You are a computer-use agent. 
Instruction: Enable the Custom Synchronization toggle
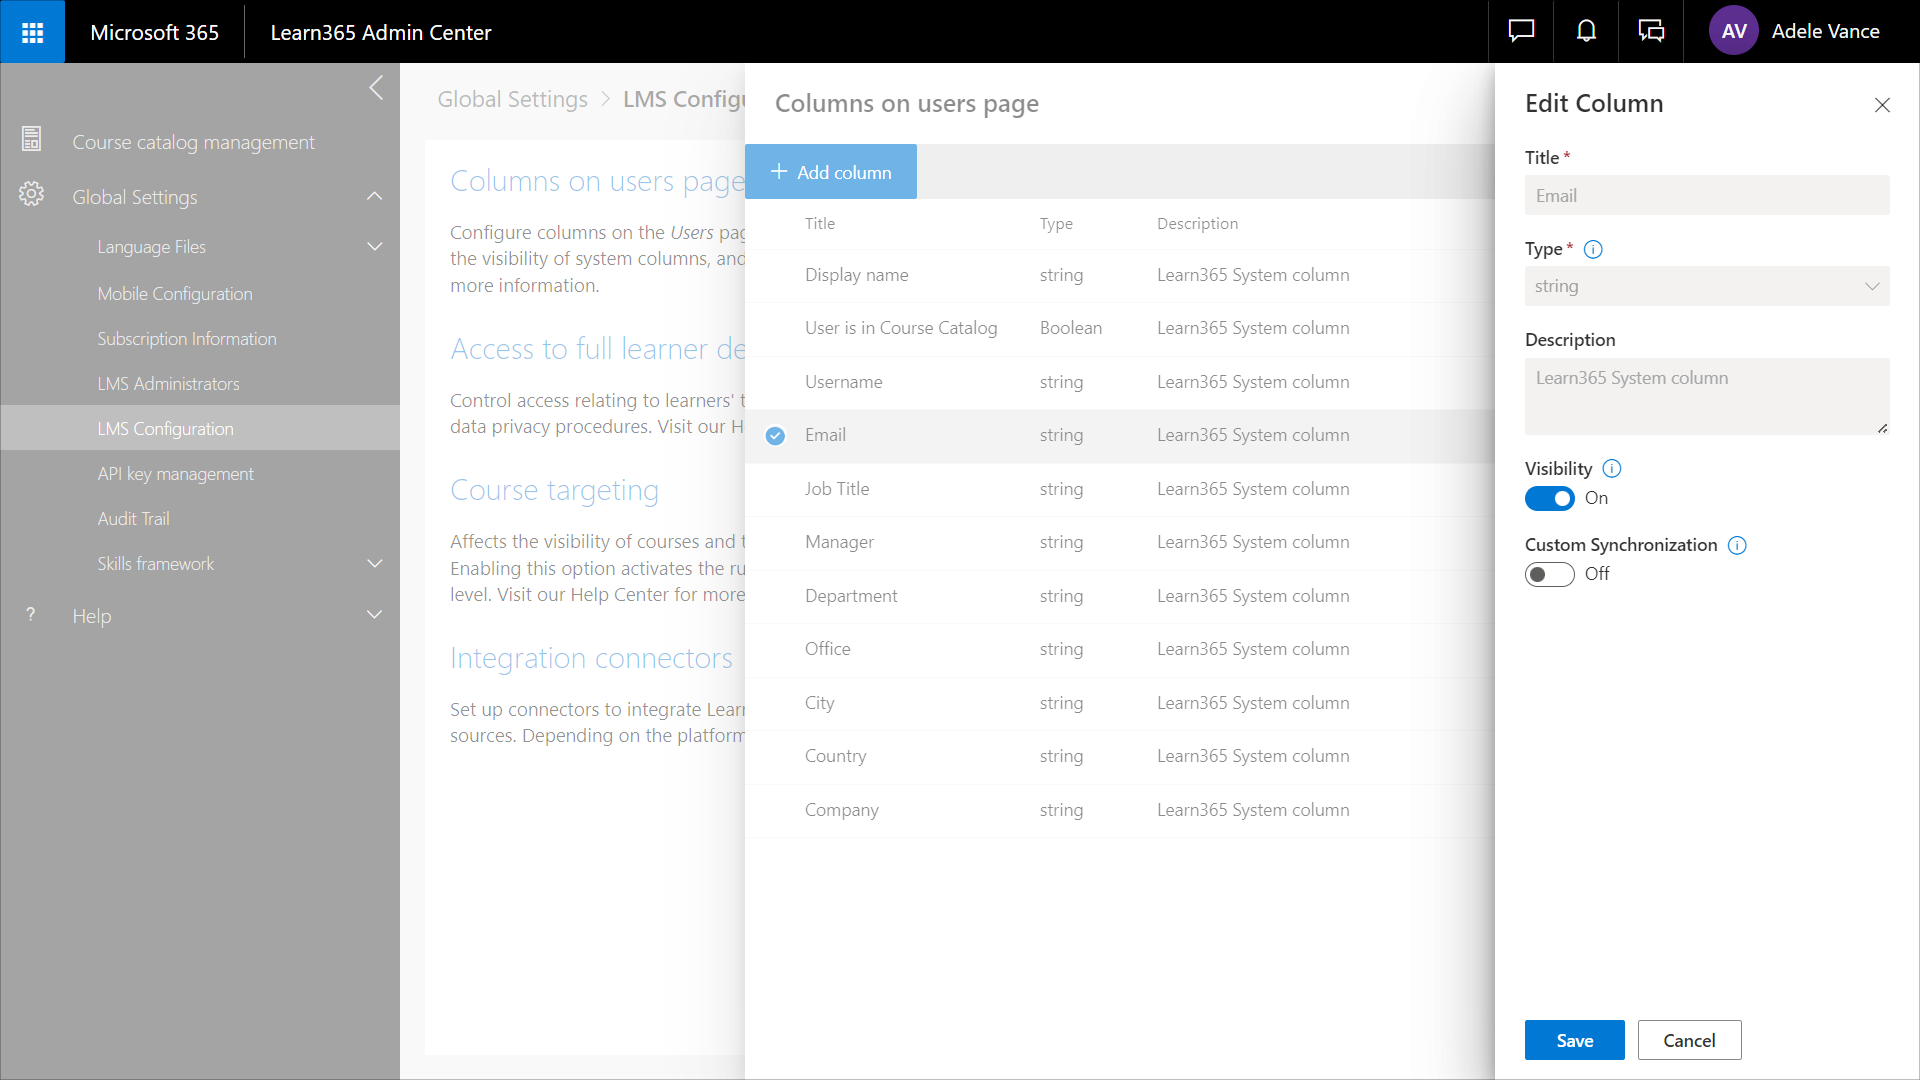click(x=1549, y=574)
